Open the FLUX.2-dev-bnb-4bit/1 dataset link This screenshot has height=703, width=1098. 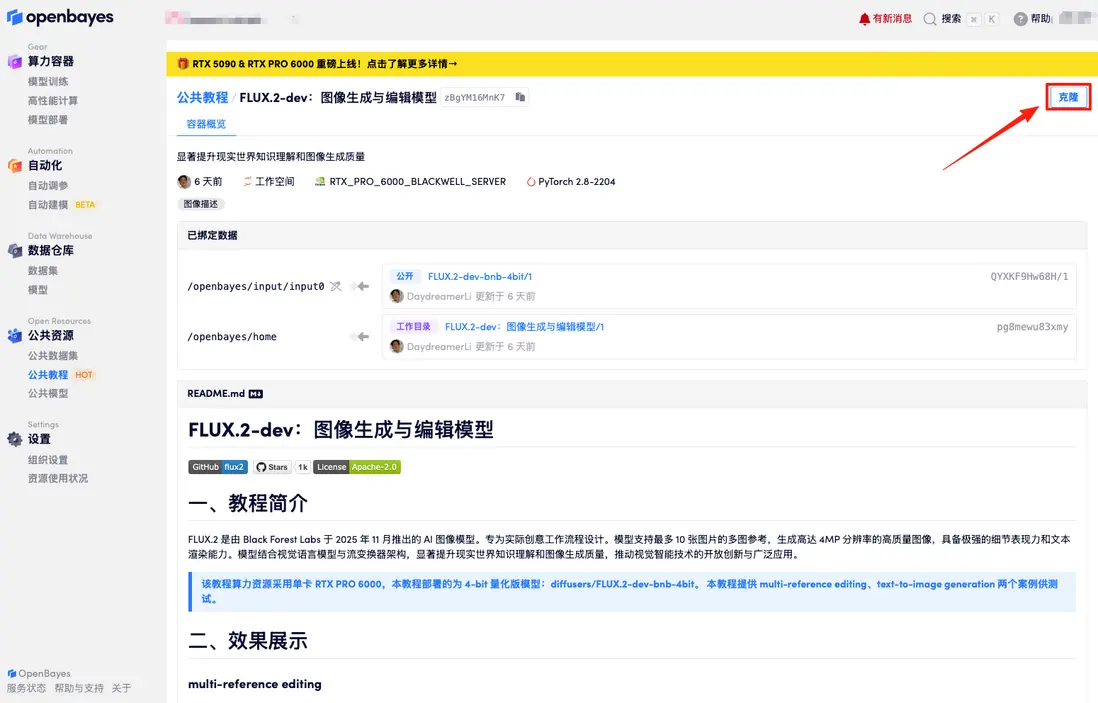(x=480, y=277)
